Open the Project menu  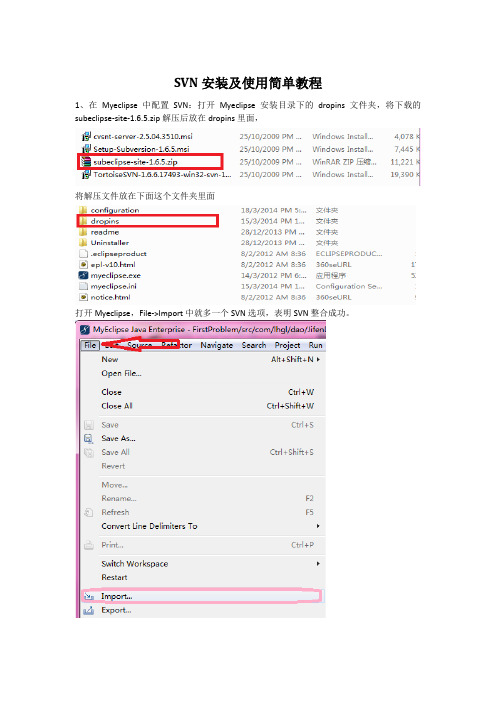pyautogui.click(x=287, y=345)
